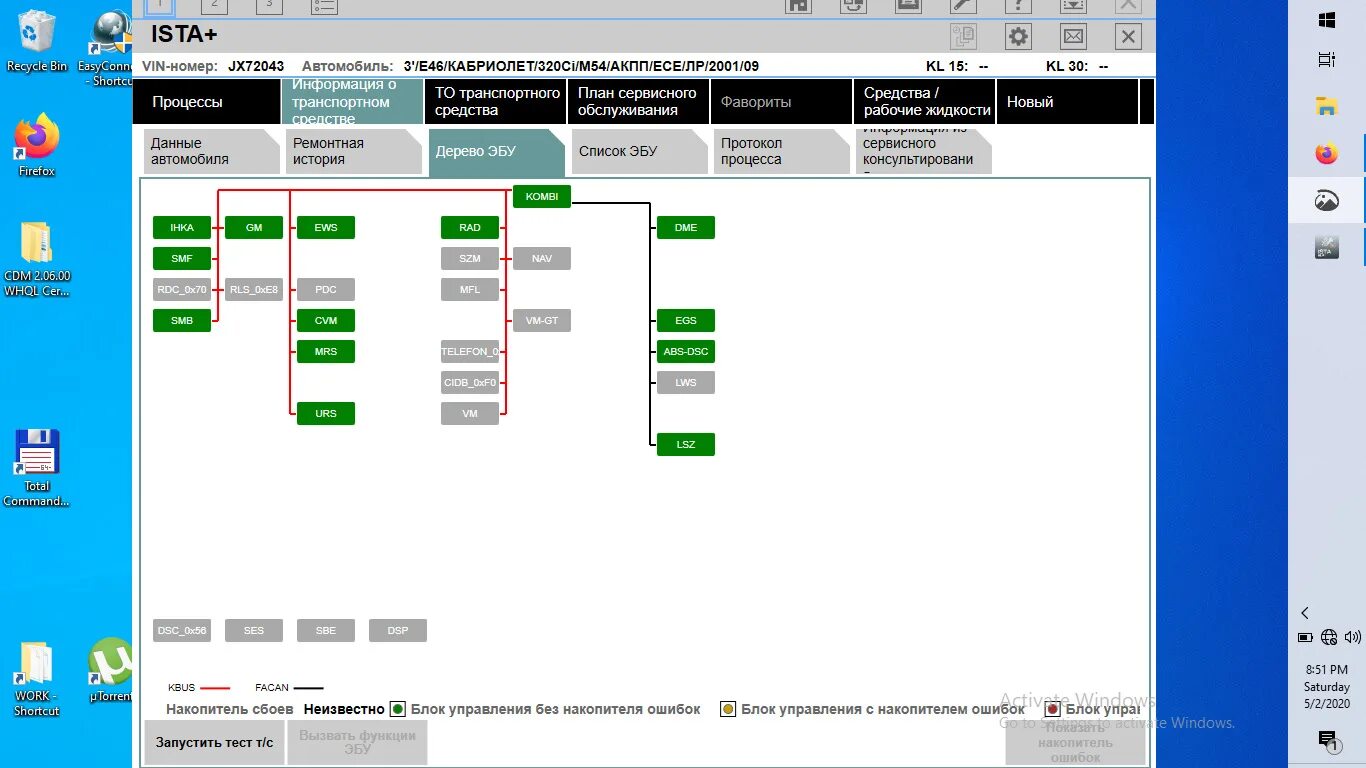Image resolution: width=1366 pixels, height=768 pixels.
Task: Select the gray LWS control unit
Action: click(686, 382)
